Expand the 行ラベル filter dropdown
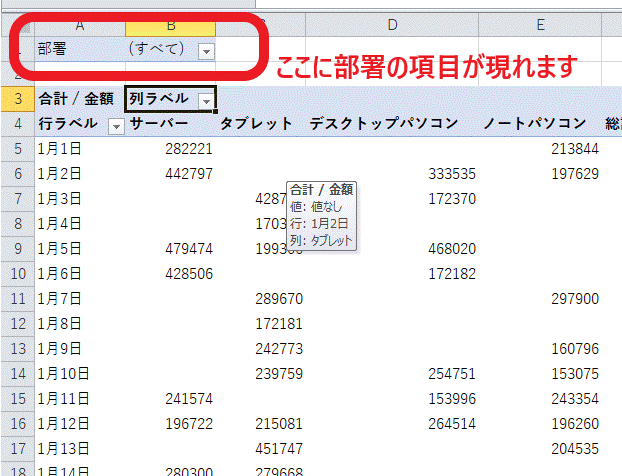This screenshot has height=476, width=622. tap(115, 125)
